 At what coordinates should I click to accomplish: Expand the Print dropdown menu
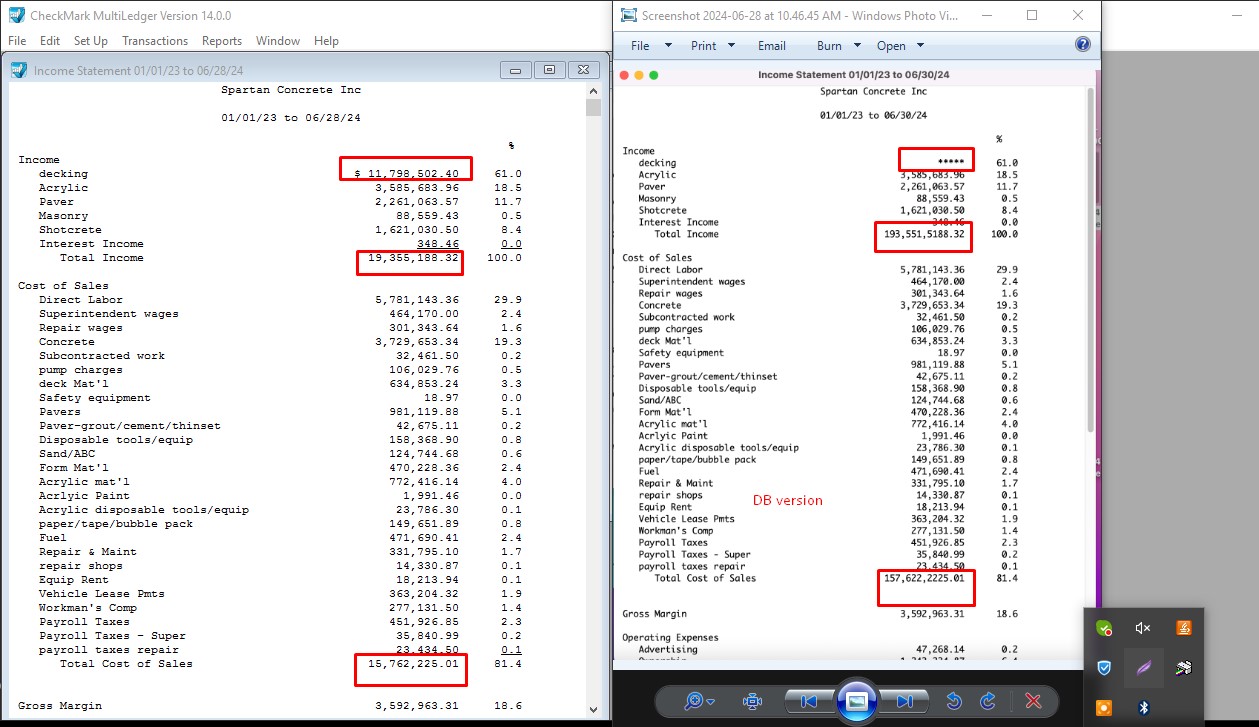[712, 45]
